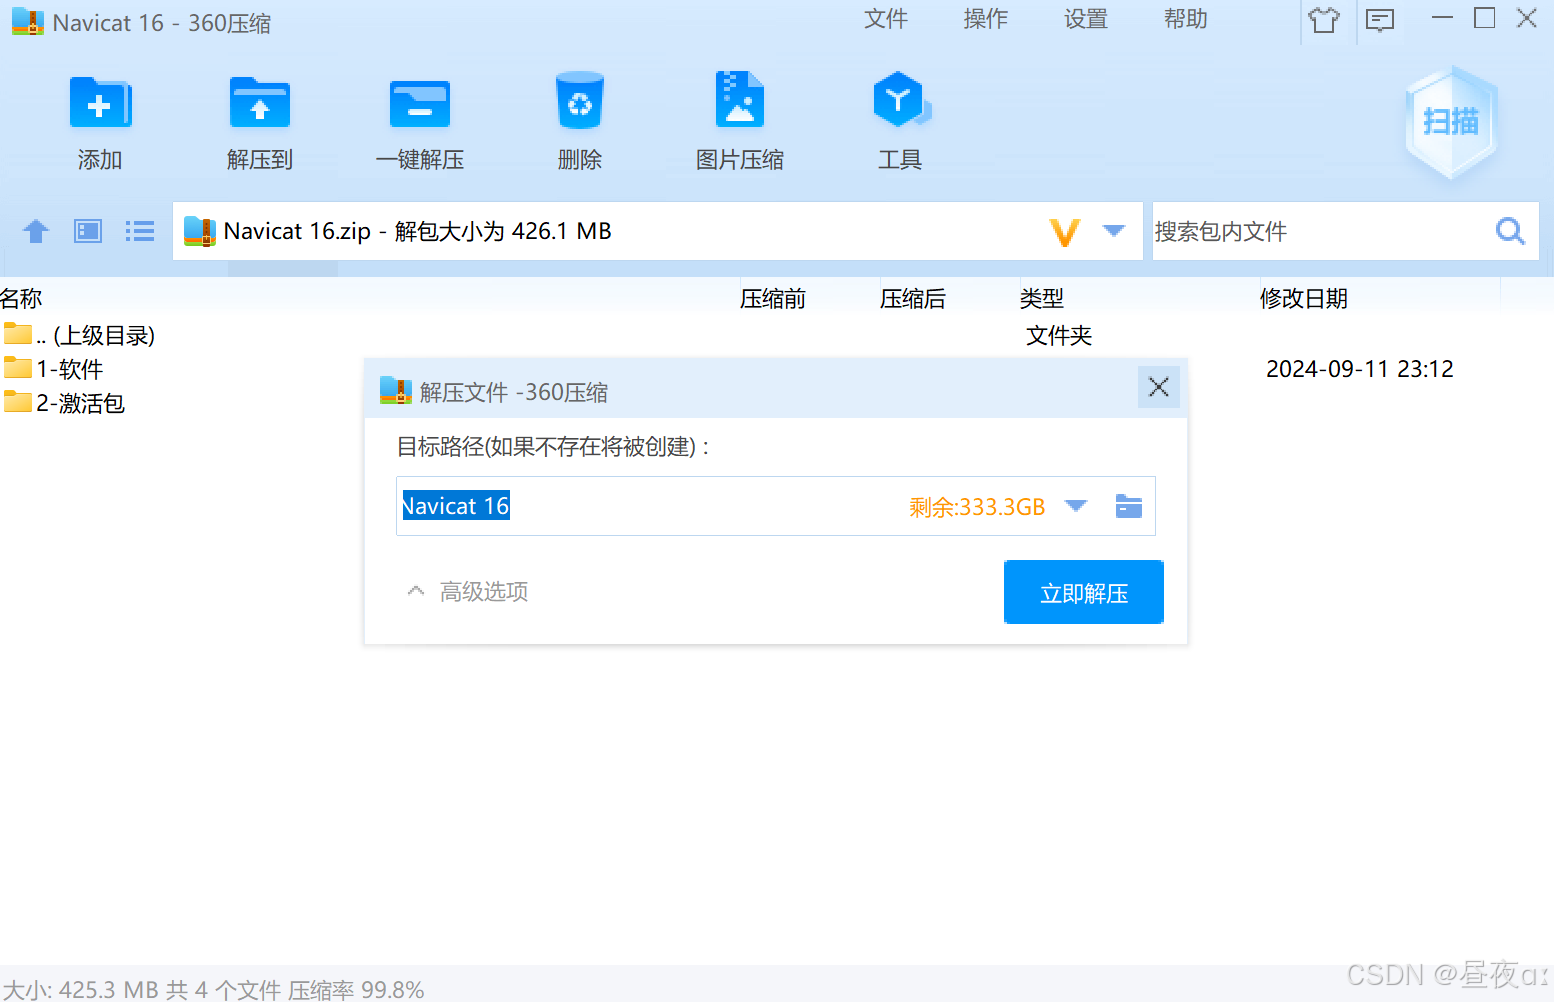Open the 操作 menu
The width and height of the screenshot is (1554, 1002).
tap(986, 19)
